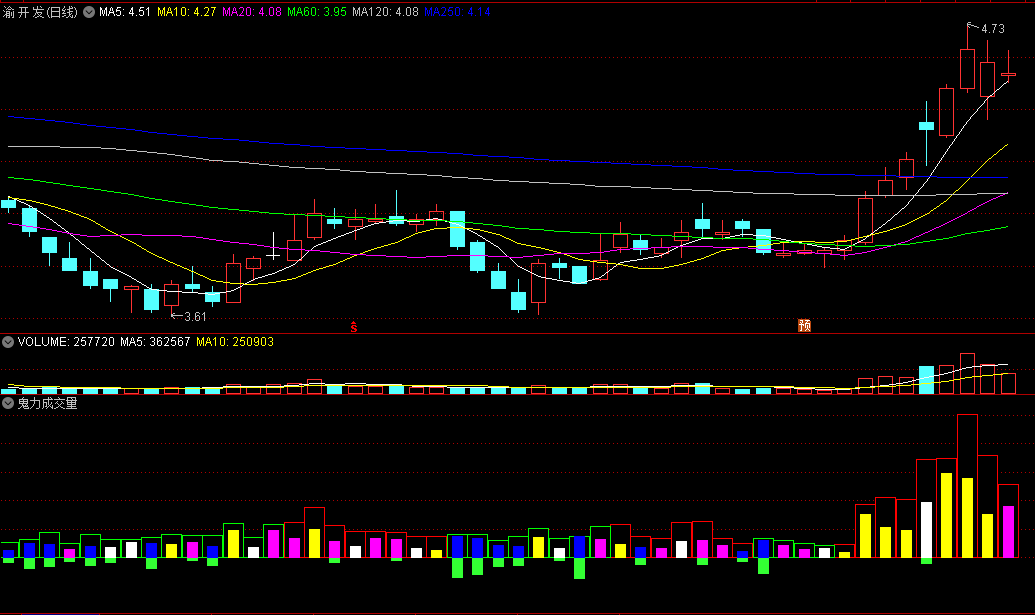Image resolution: width=1035 pixels, height=615 pixels.
Task: Click the VOLUME: 257720 value
Action: (x=66, y=342)
